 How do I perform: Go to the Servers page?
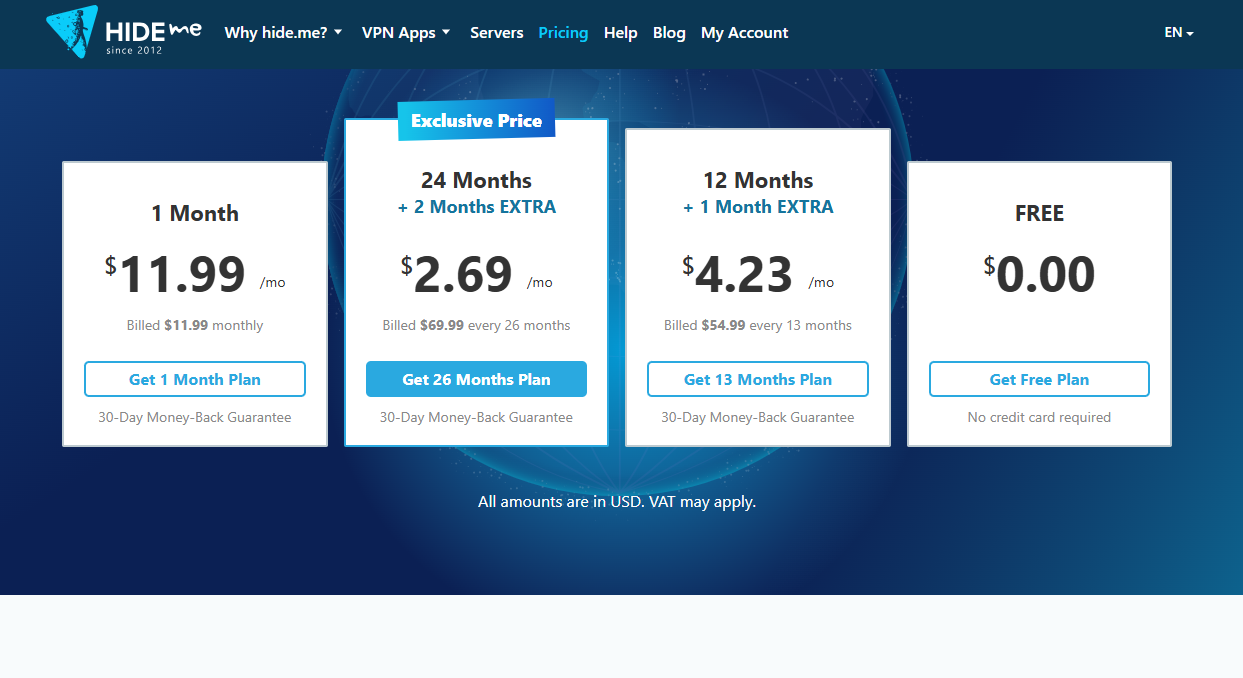(x=497, y=33)
